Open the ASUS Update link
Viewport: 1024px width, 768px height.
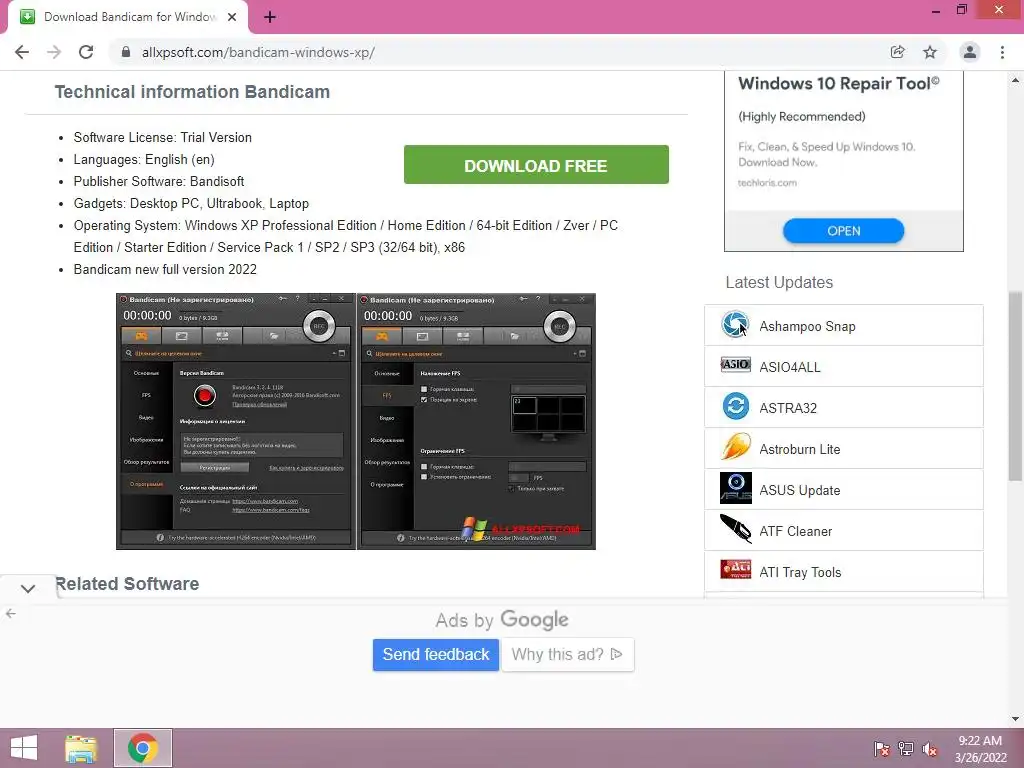coord(799,490)
